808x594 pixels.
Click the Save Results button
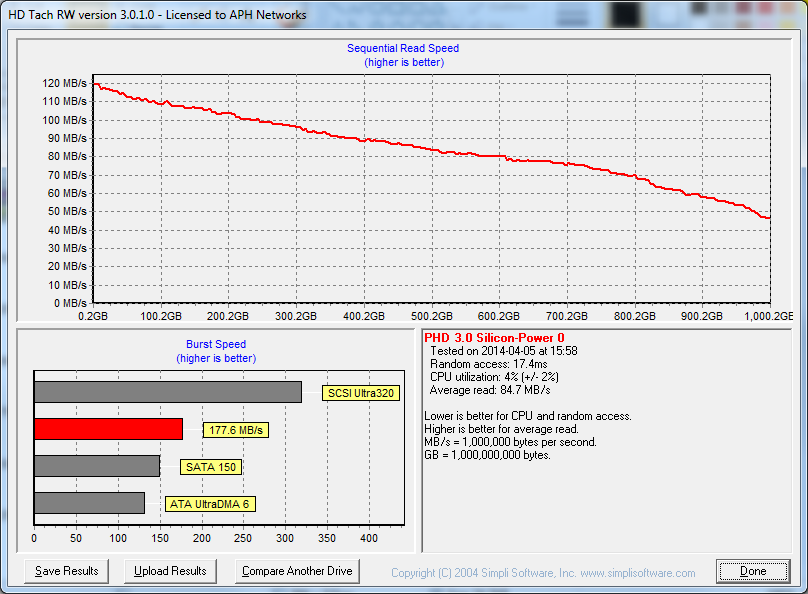[67, 571]
